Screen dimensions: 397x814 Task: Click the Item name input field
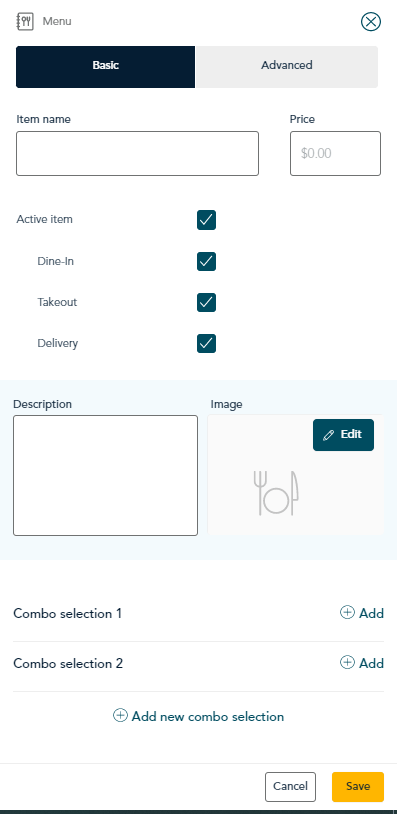point(138,153)
